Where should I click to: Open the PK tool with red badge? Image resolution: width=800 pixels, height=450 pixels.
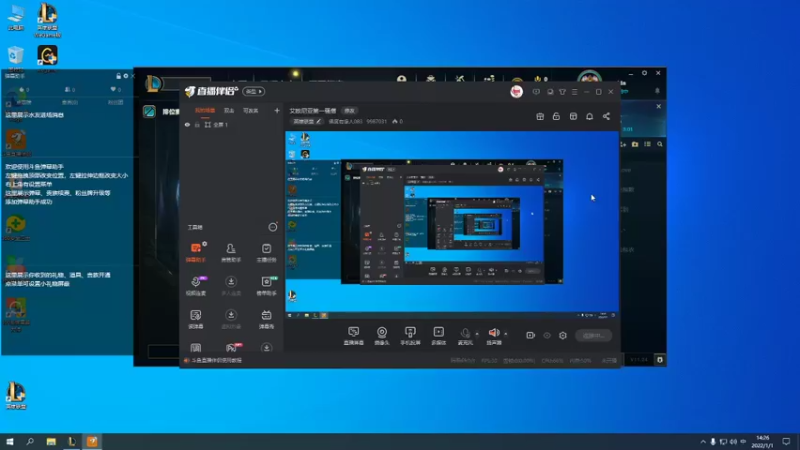click(232, 348)
